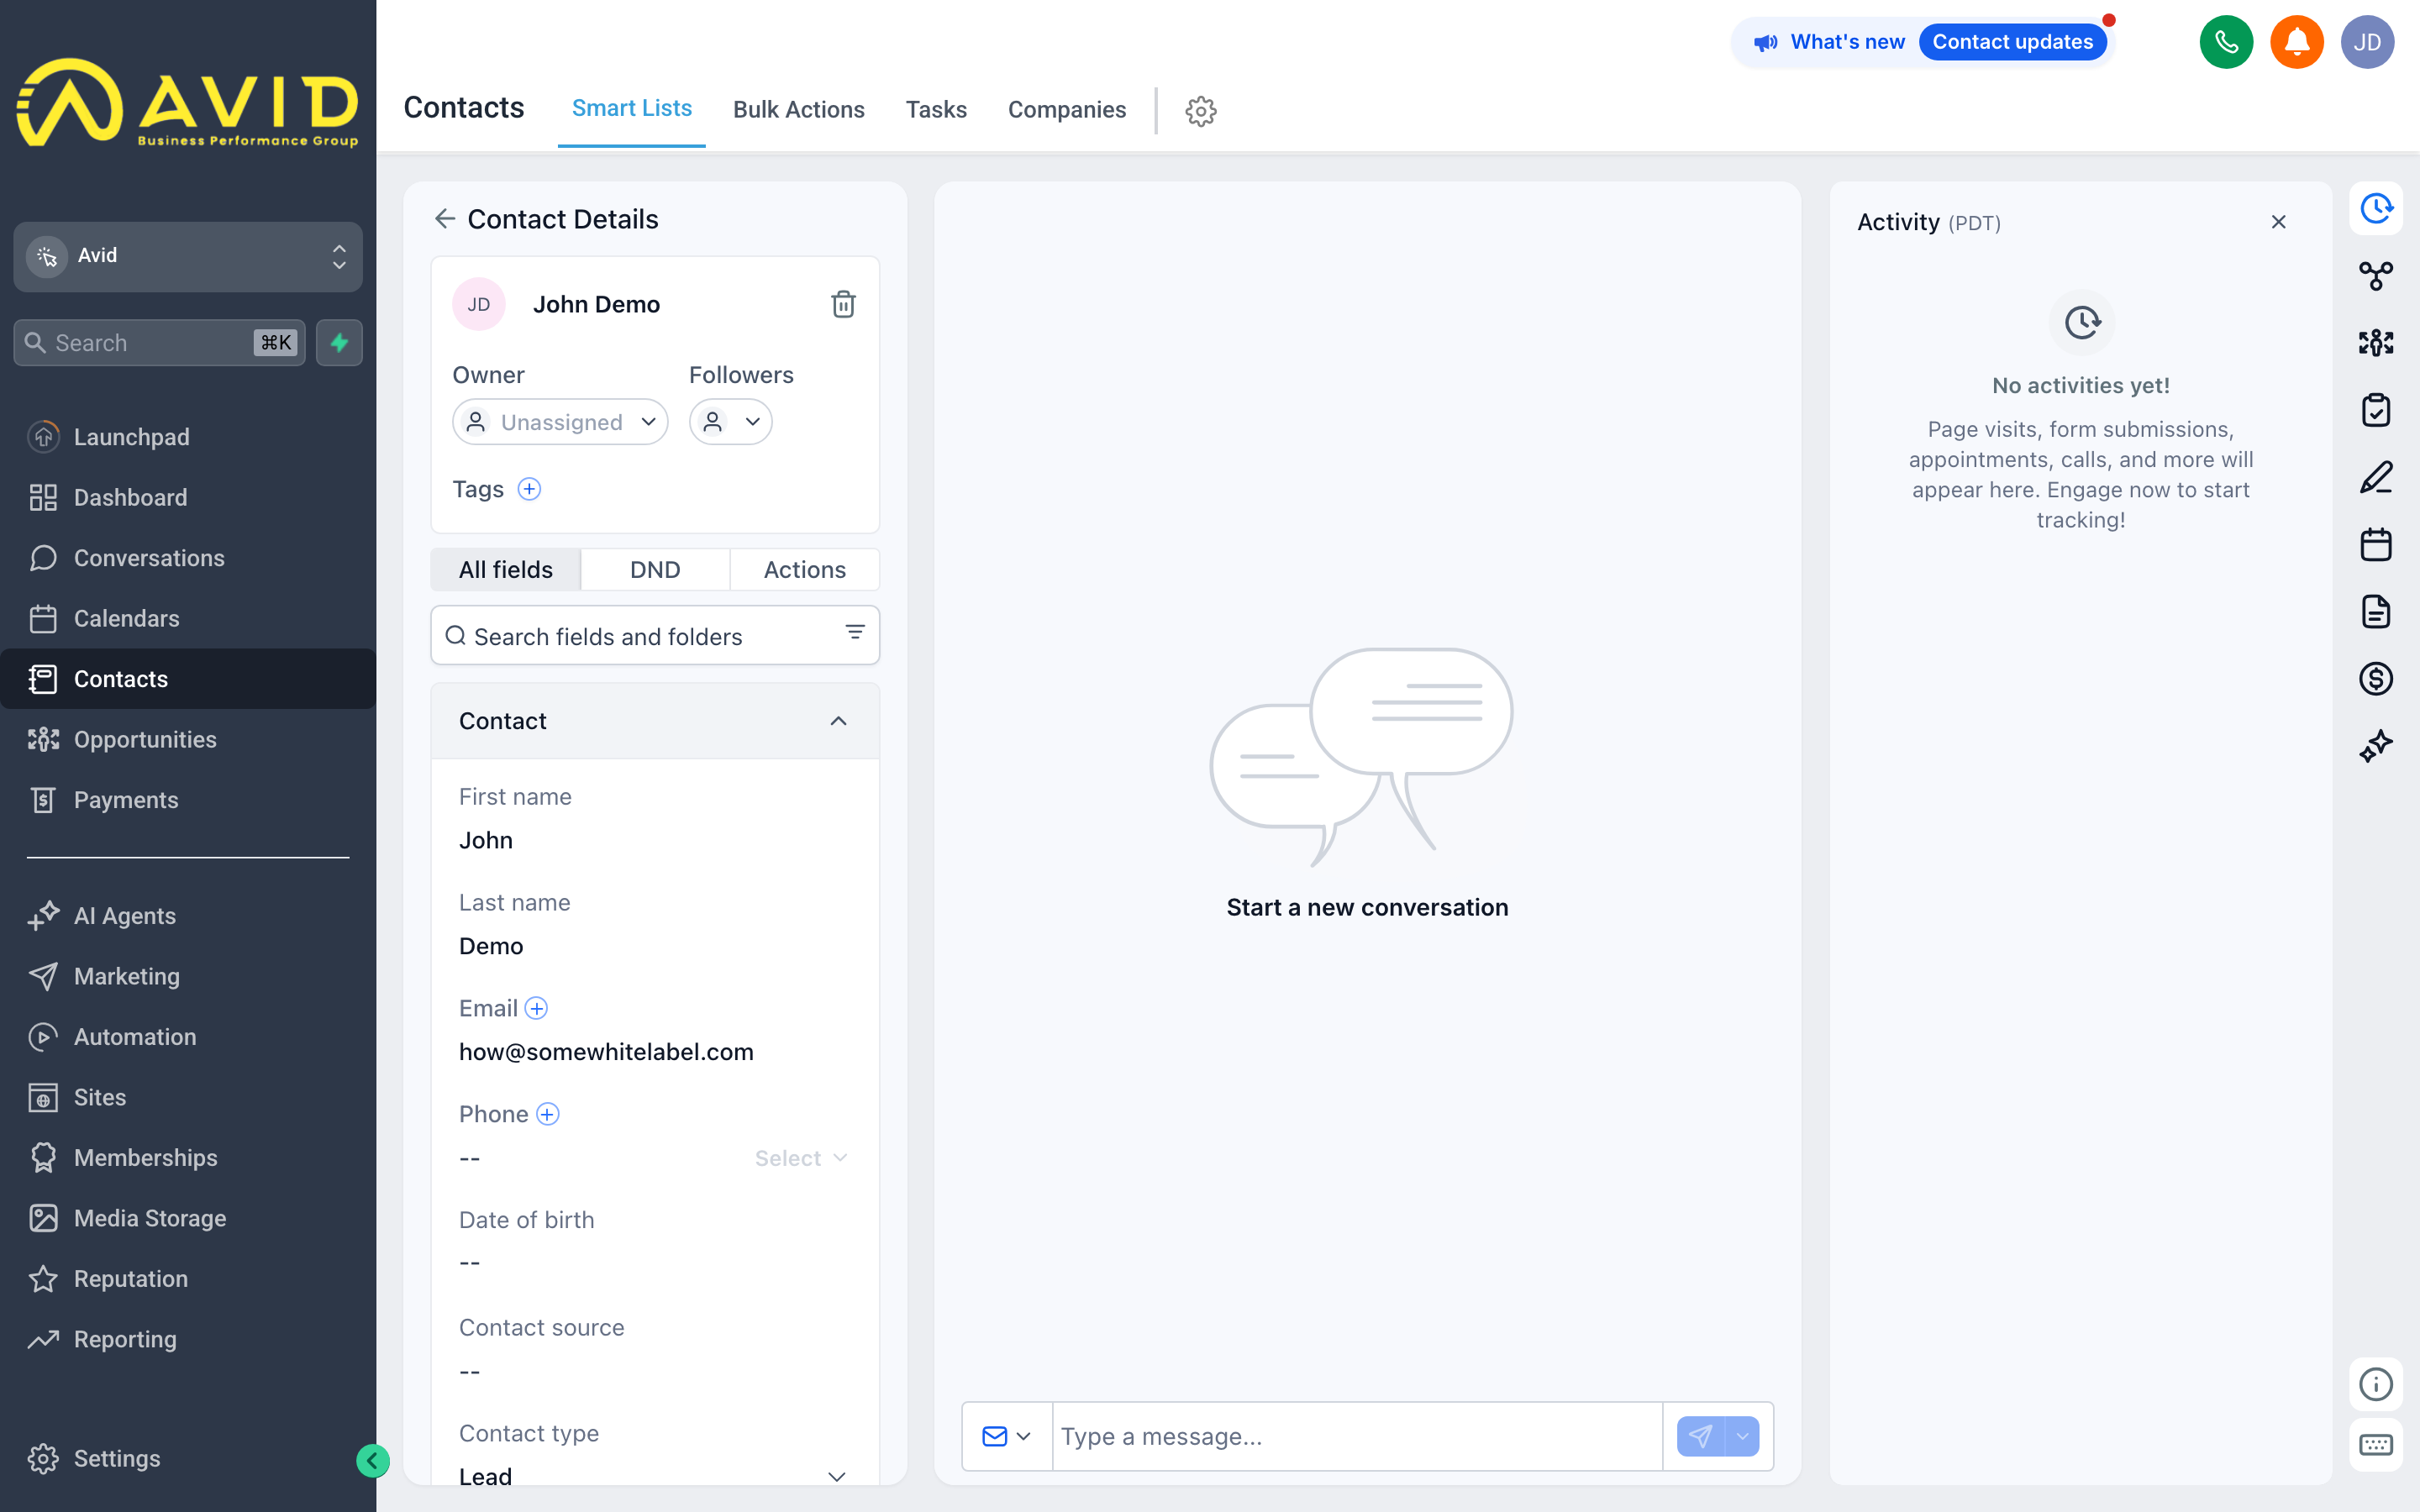Open Opportunities in sidebar
The height and width of the screenshot is (1512, 2420).
(x=188, y=739)
